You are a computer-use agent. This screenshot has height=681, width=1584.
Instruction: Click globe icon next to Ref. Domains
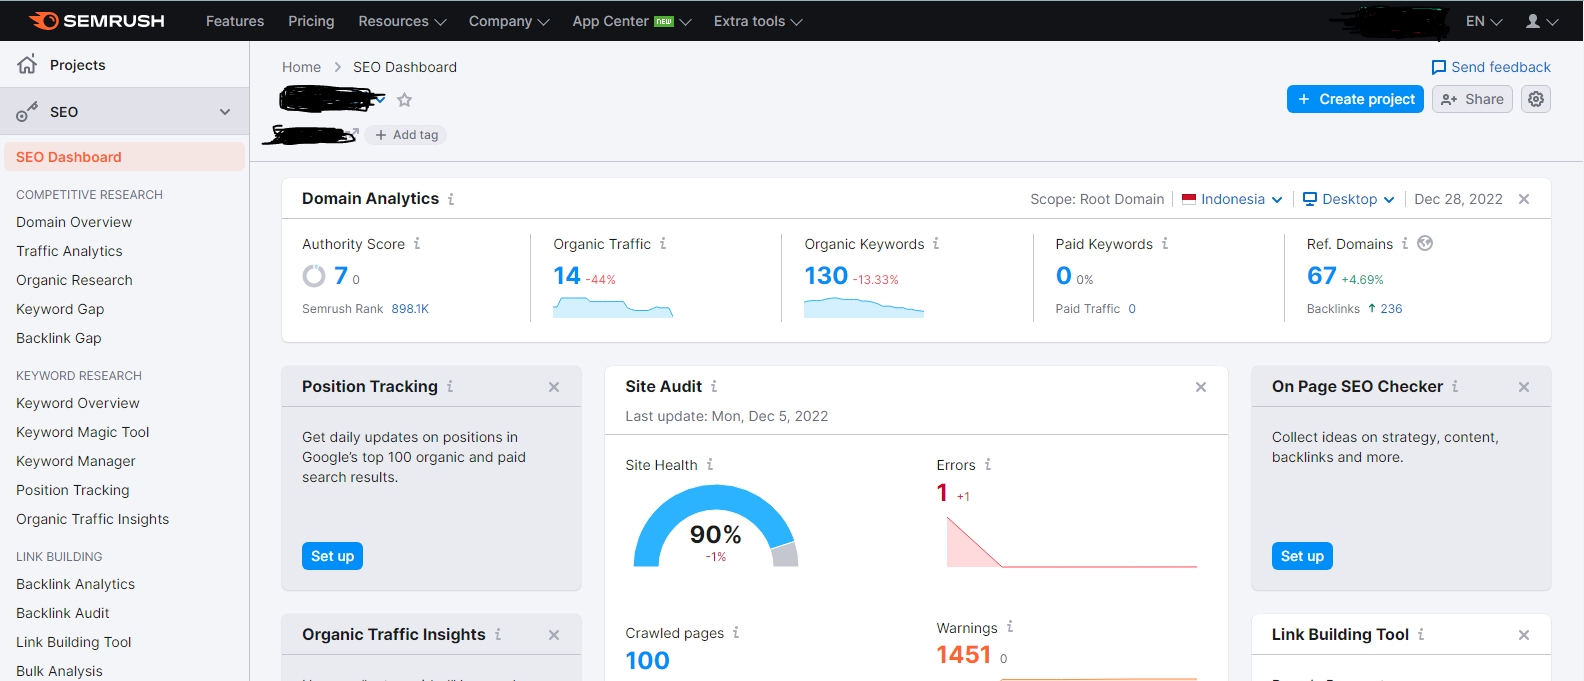click(1425, 243)
